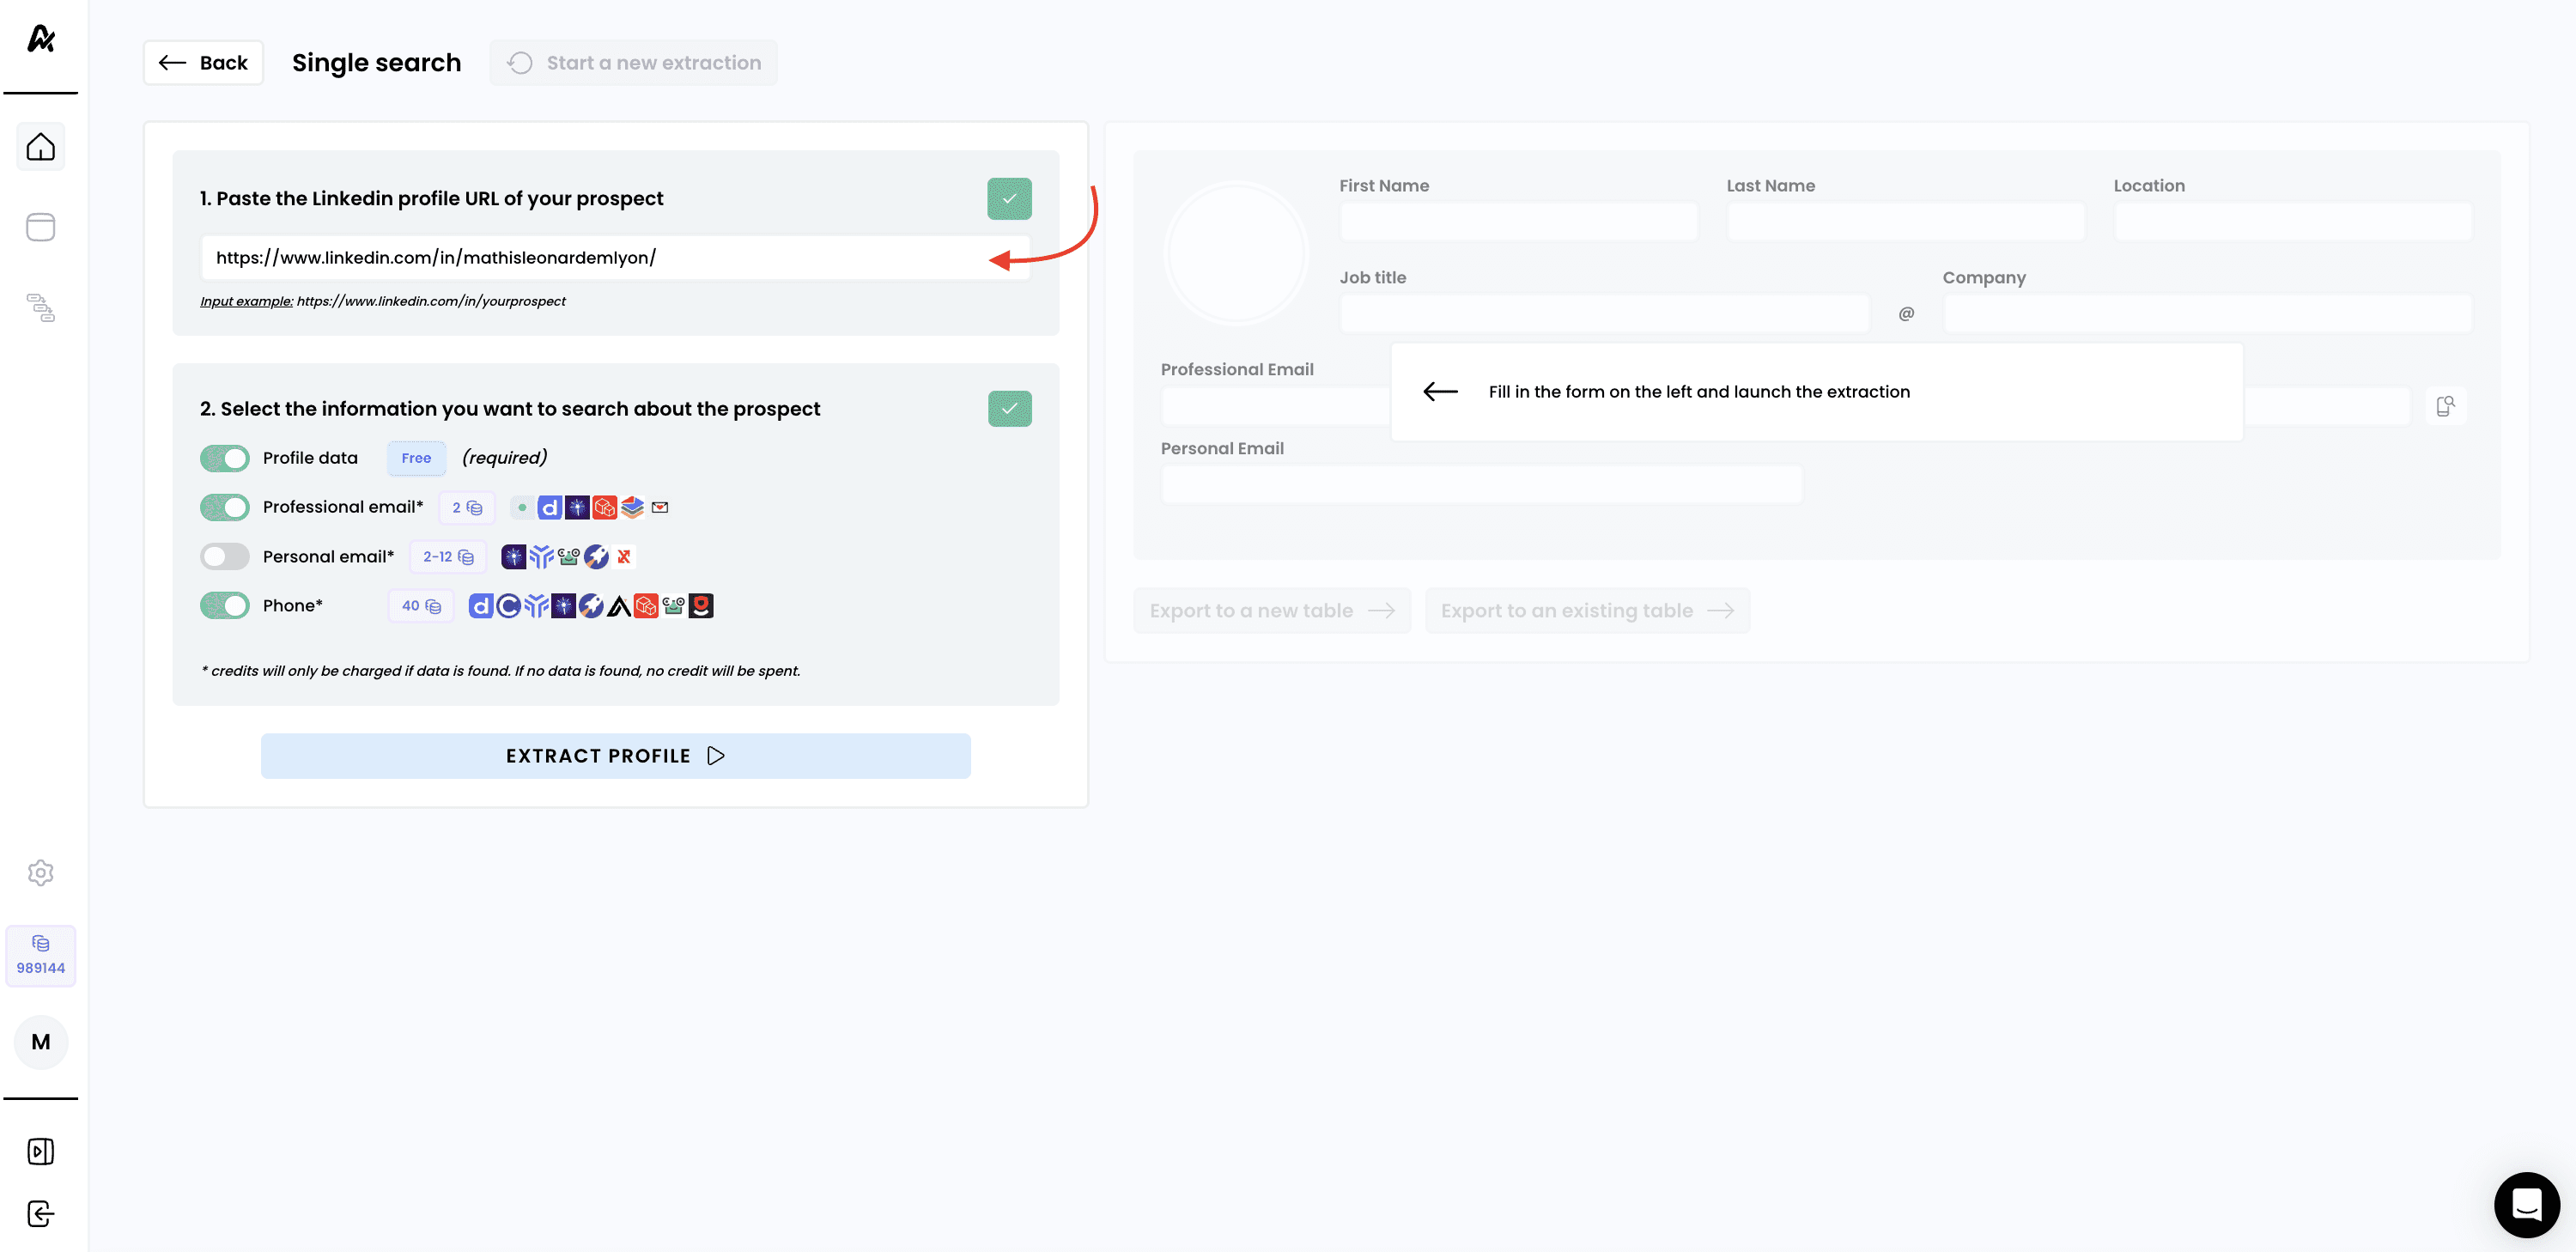Open the M user avatar
The width and height of the screenshot is (2576, 1252).
pos(40,1042)
